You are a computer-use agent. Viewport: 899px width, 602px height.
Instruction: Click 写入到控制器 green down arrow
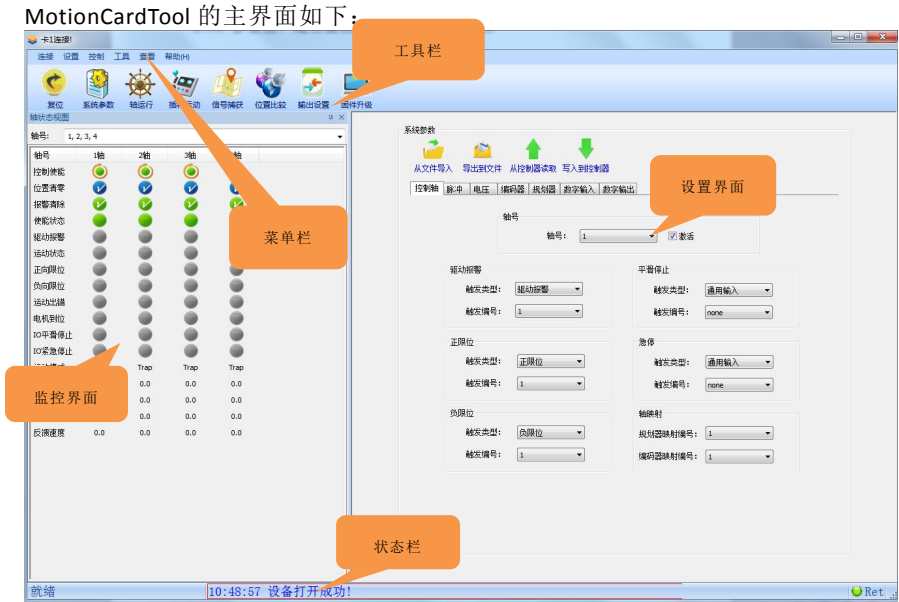[x=586, y=151]
